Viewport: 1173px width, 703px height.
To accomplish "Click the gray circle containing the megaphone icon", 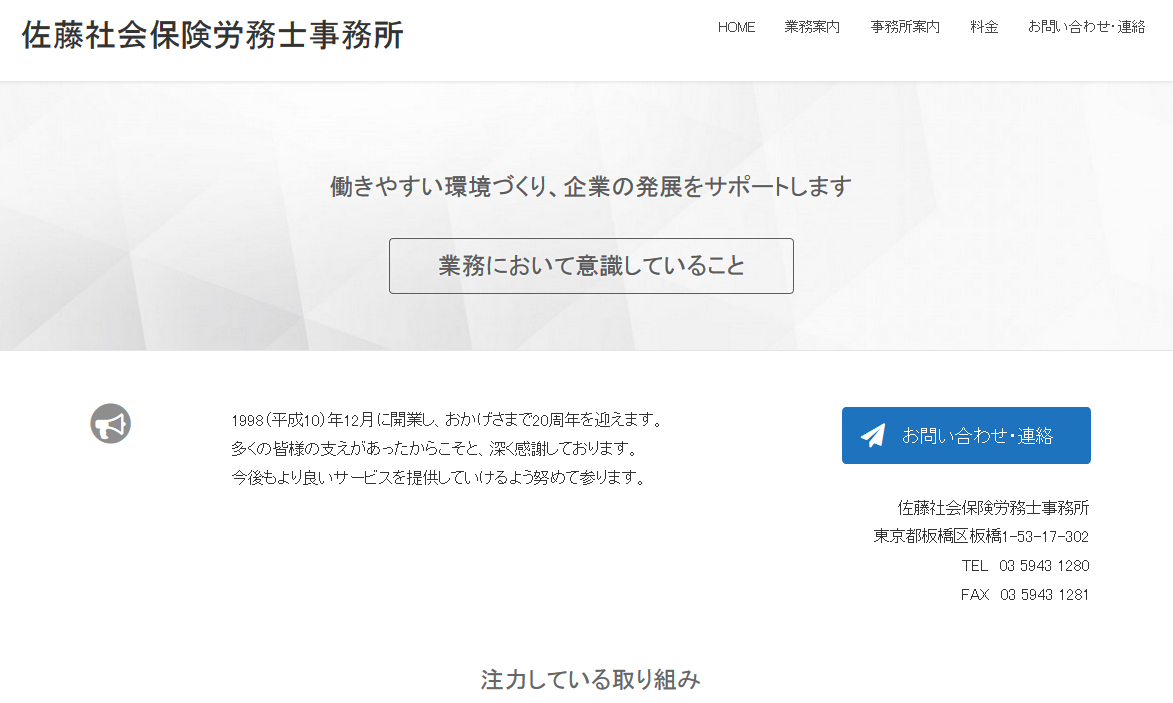I will (x=110, y=423).
